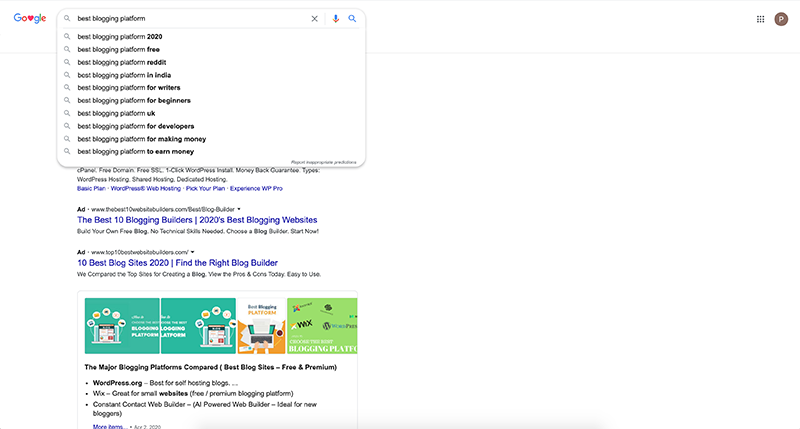Click the grey magnifier icon inside search box

coord(67,18)
